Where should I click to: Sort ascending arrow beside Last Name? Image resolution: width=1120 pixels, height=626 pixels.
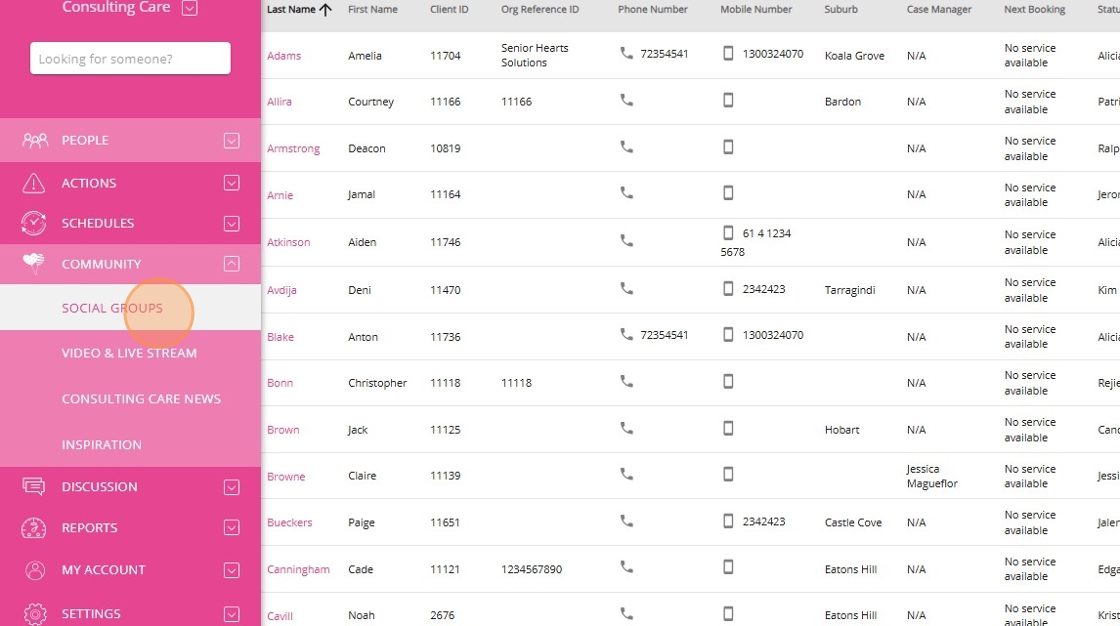click(326, 9)
